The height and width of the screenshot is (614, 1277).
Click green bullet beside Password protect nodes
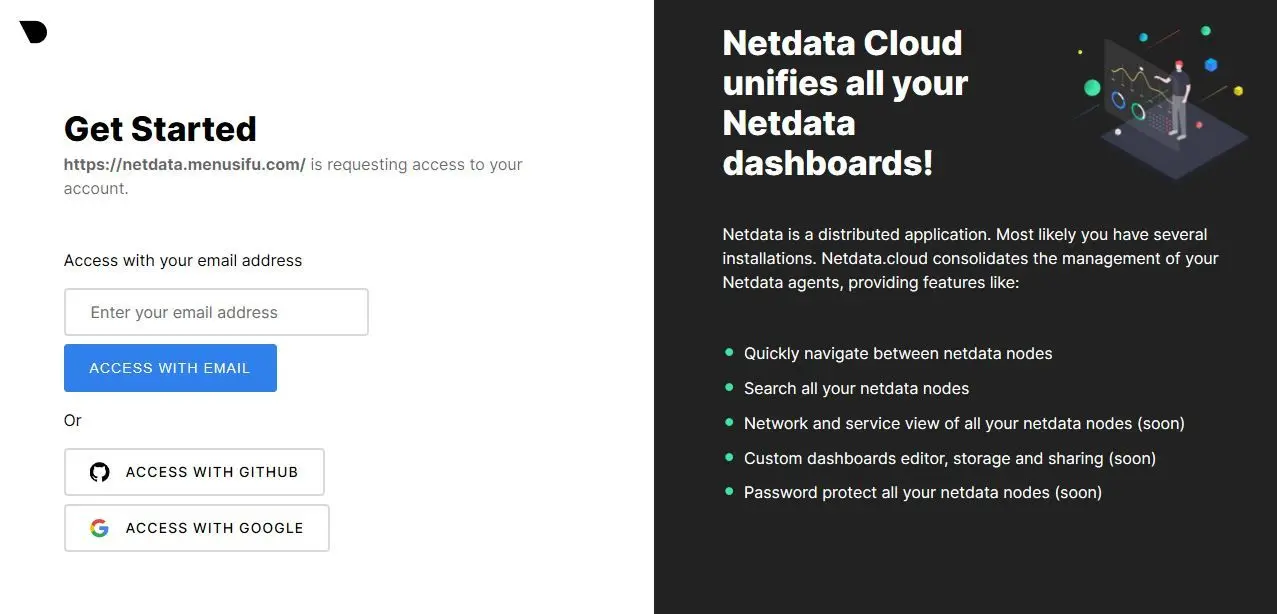click(729, 491)
